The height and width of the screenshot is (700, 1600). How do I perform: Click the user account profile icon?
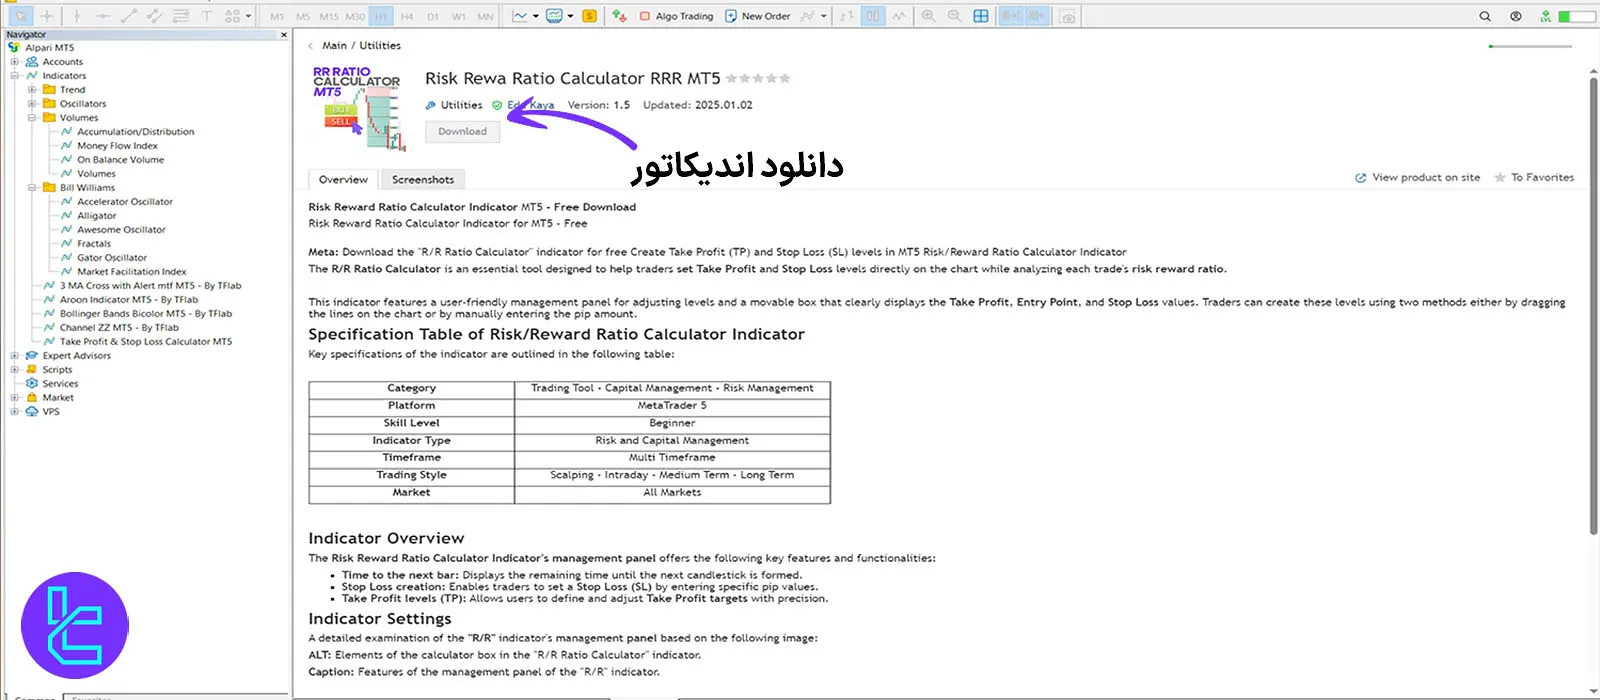tap(1516, 16)
